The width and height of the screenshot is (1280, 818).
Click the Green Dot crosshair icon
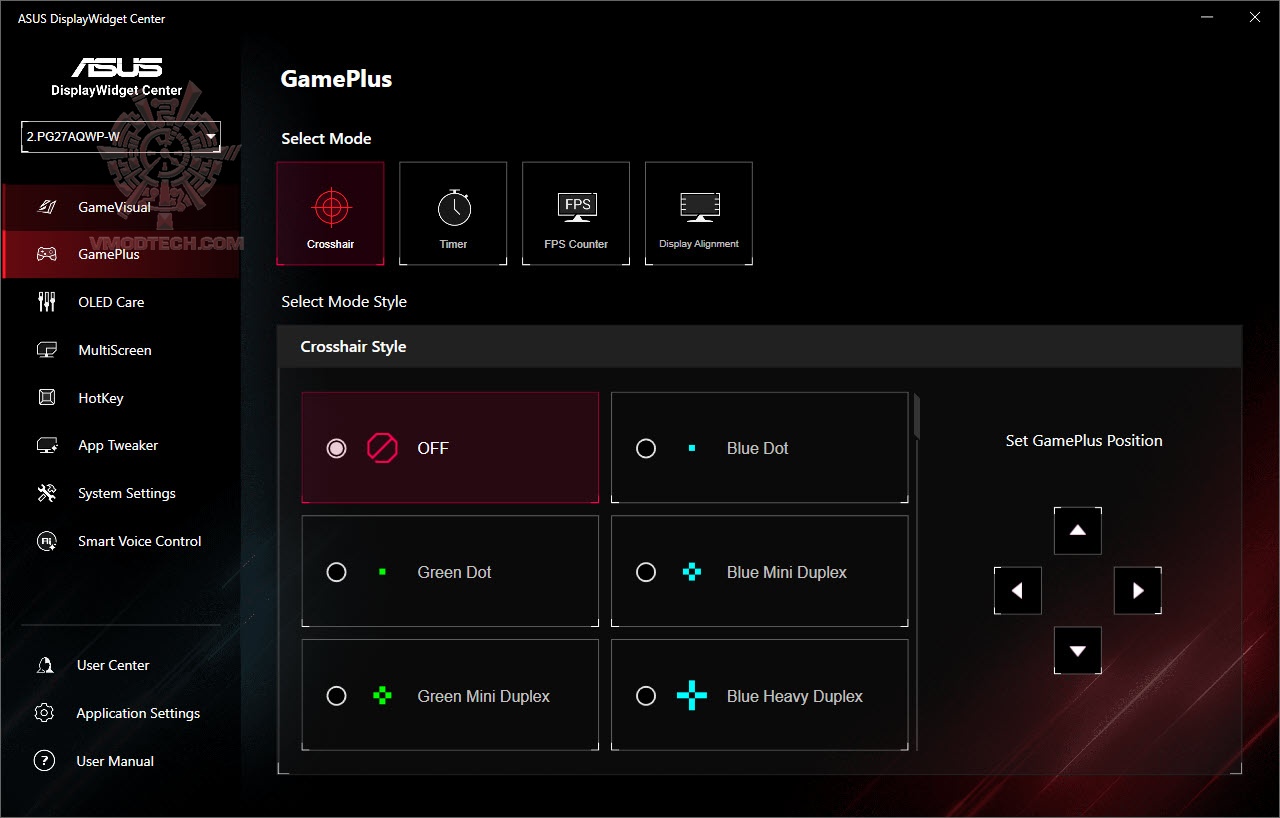click(382, 572)
